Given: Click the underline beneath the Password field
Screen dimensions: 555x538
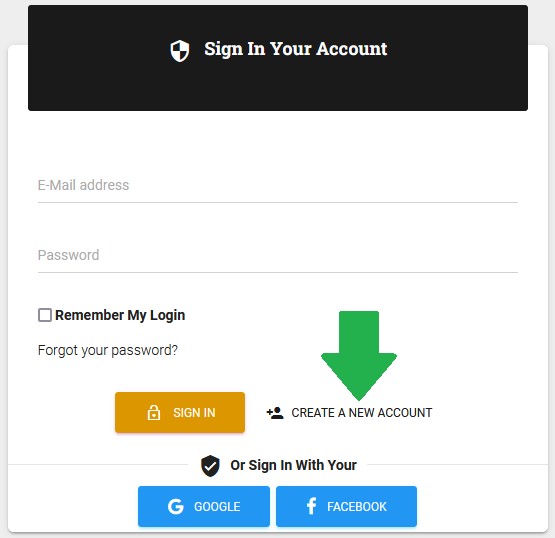Looking at the screenshot, I should 278,273.
